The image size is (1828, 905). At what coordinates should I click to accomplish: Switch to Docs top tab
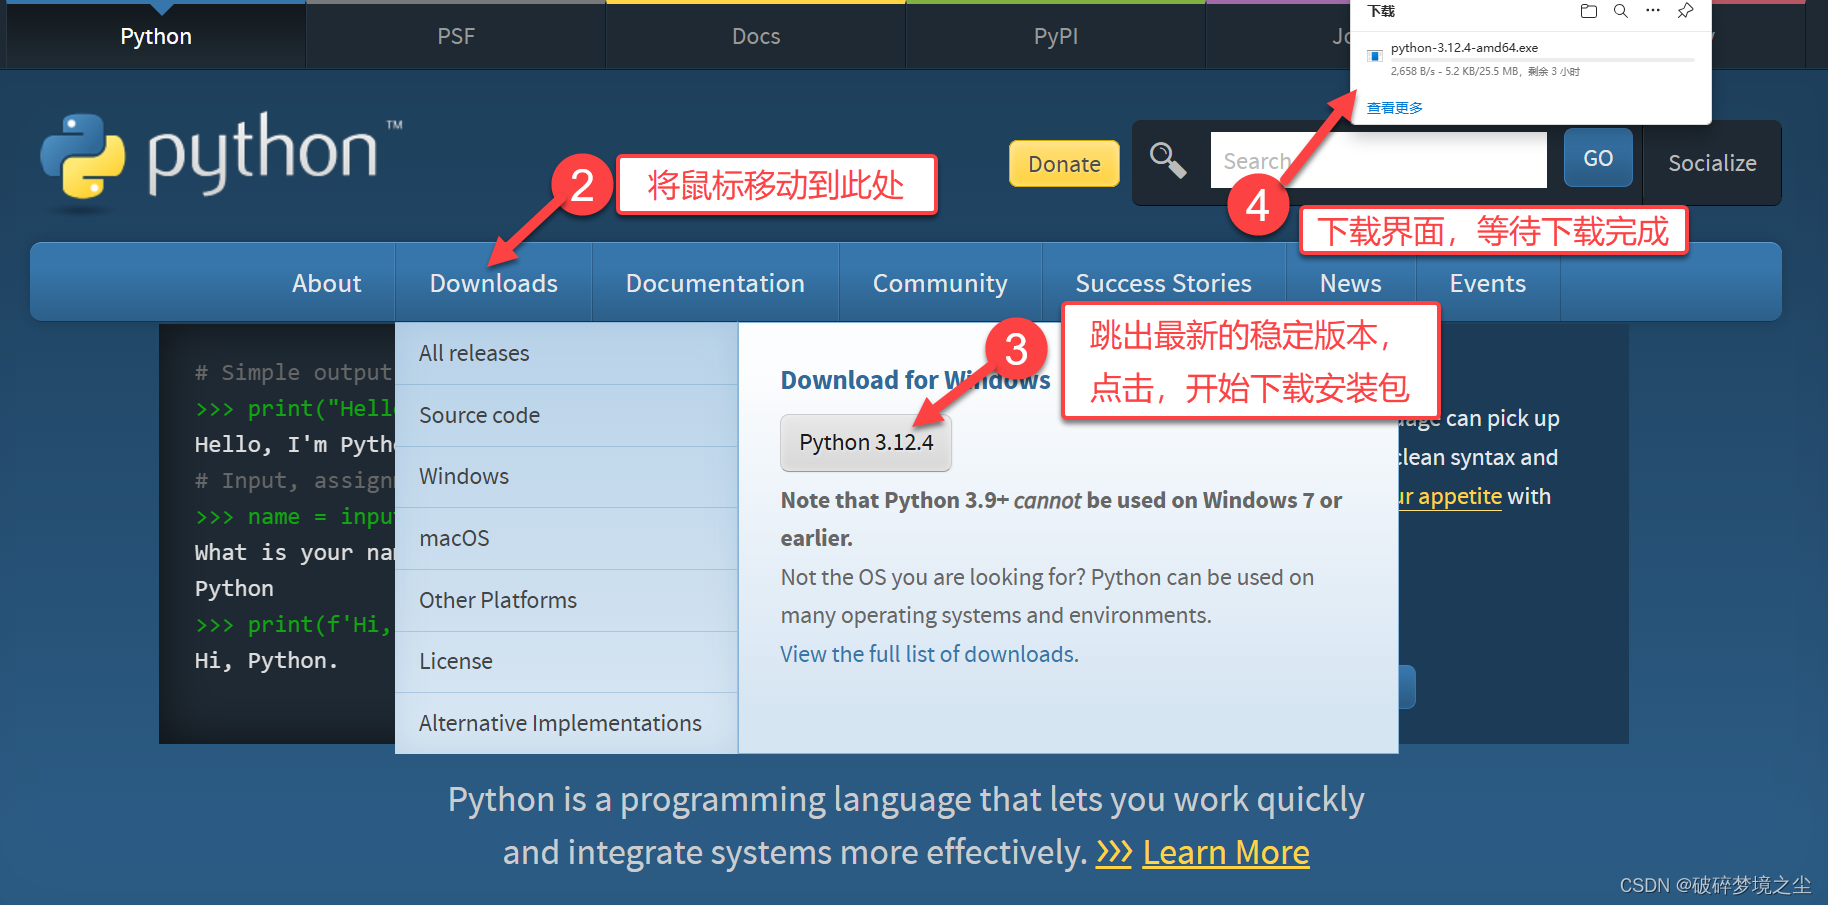click(x=756, y=36)
